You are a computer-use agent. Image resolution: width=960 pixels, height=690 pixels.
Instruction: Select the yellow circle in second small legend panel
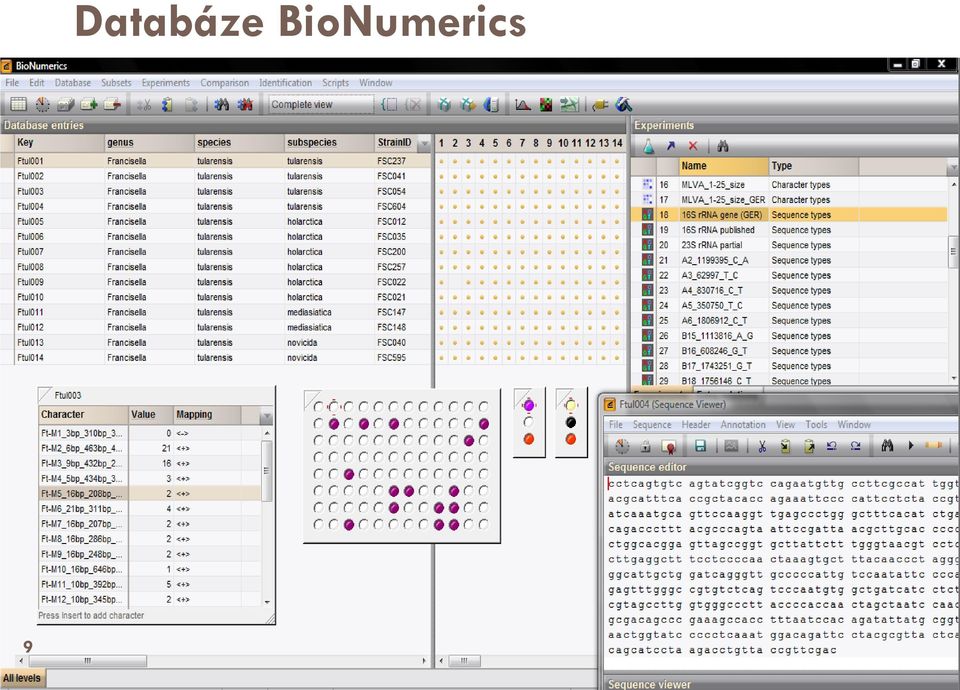(571, 405)
